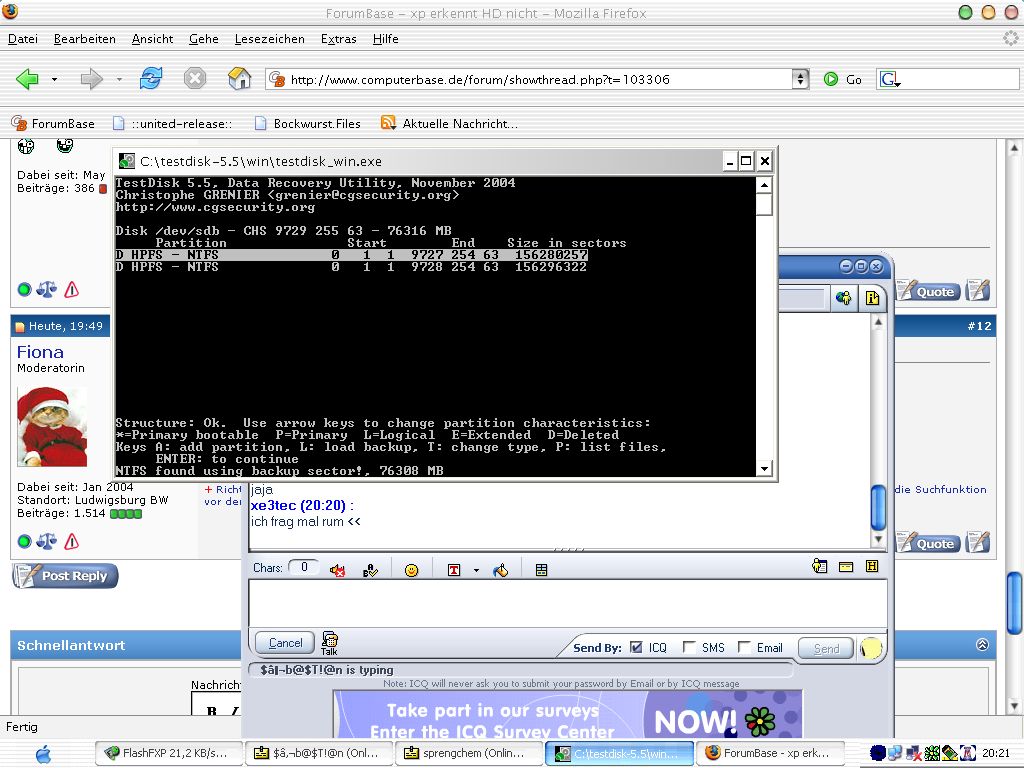The image size is (1024, 768).
Task: Open the Hilfe menu
Action: (385, 39)
